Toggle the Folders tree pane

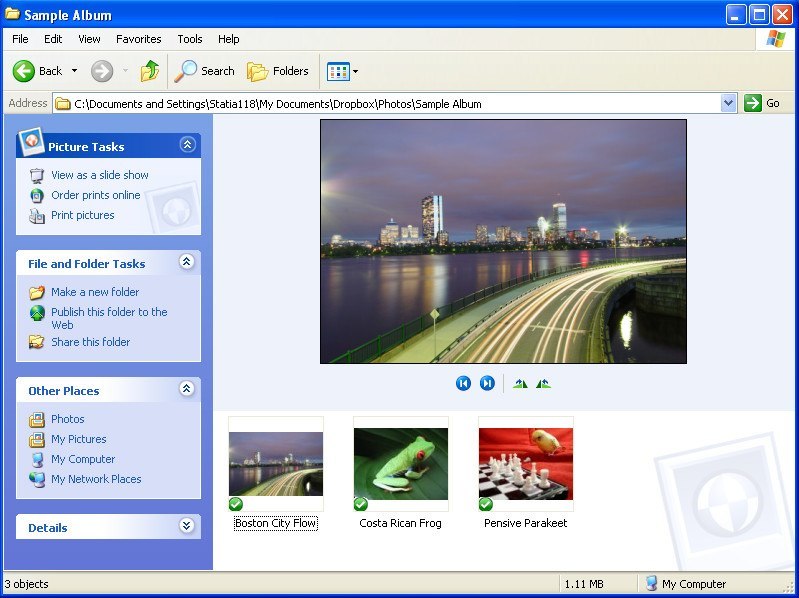point(278,71)
